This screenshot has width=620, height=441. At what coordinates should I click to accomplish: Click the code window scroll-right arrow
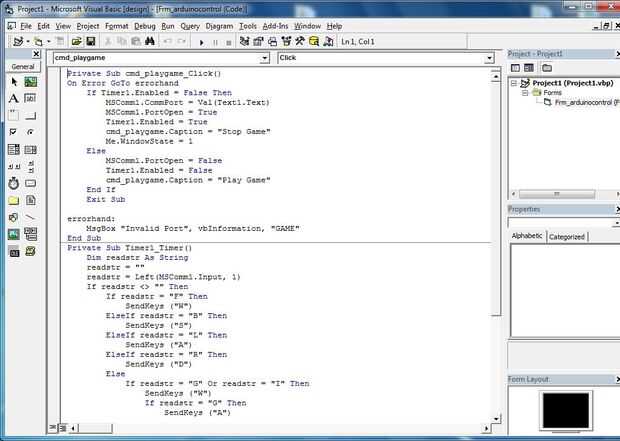(x=486, y=428)
